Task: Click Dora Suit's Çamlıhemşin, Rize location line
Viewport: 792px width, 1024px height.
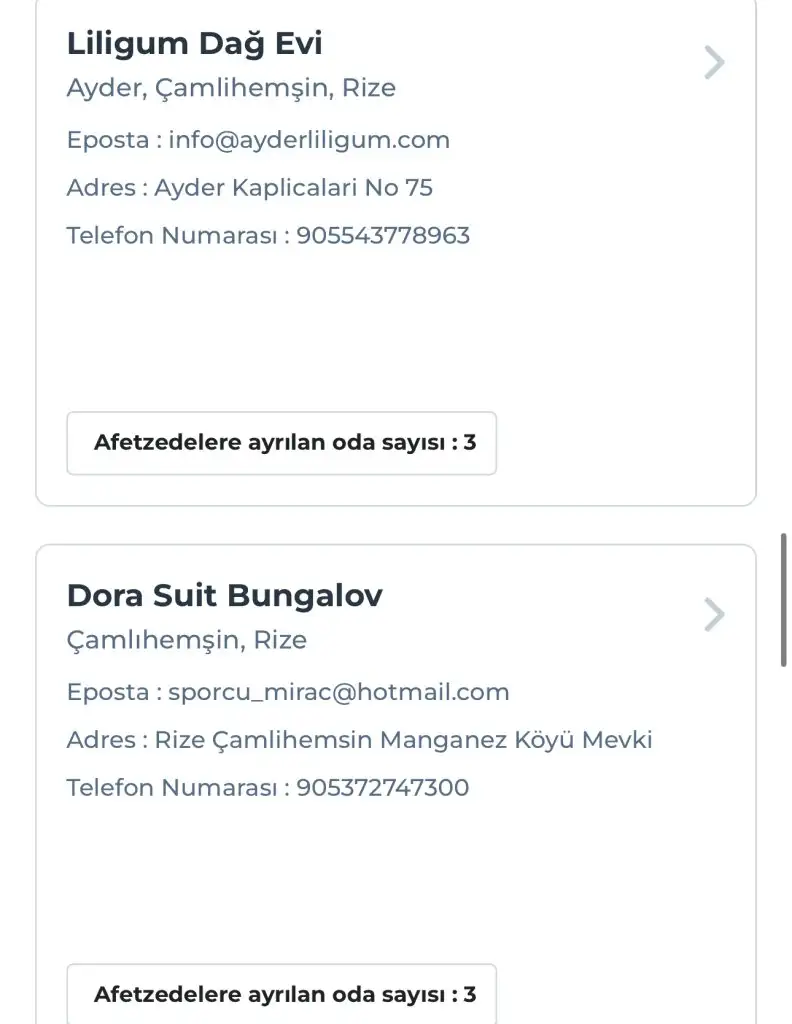Action: [x=186, y=640]
